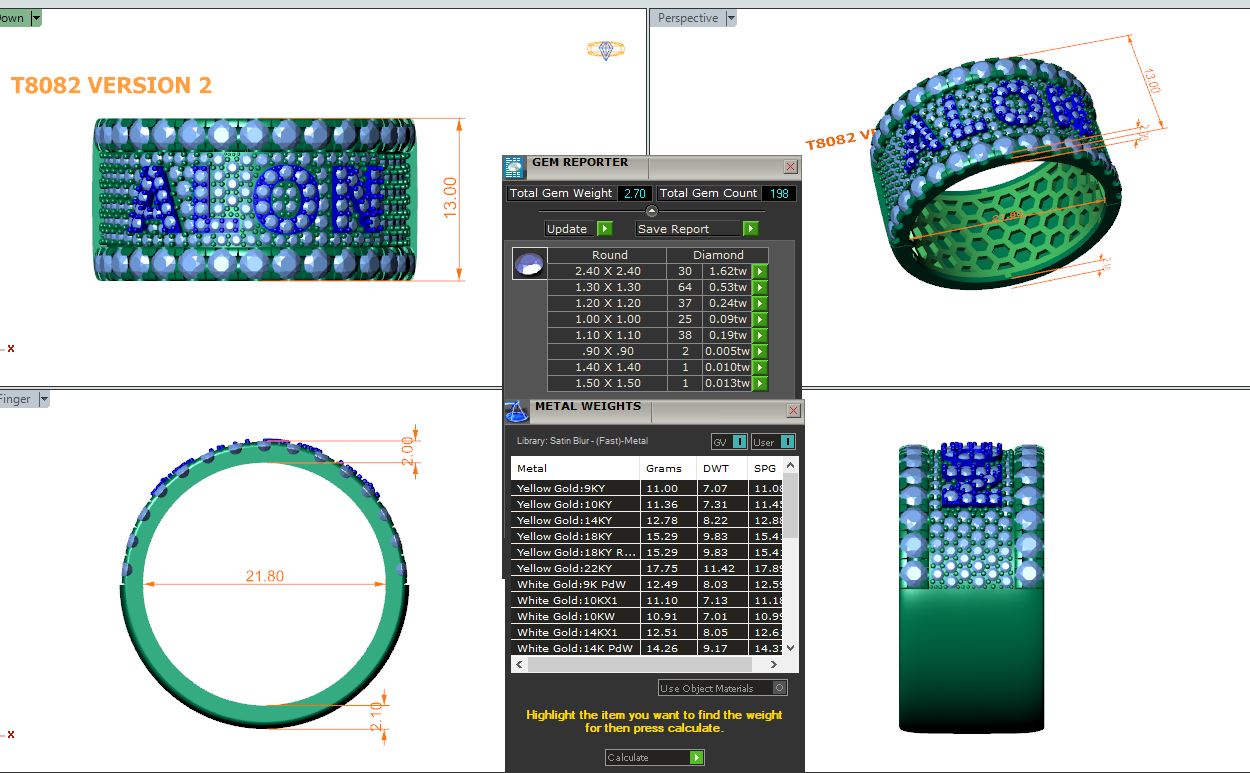Toggle the GV library switch
The width and height of the screenshot is (1250, 773).
point(729,442)
